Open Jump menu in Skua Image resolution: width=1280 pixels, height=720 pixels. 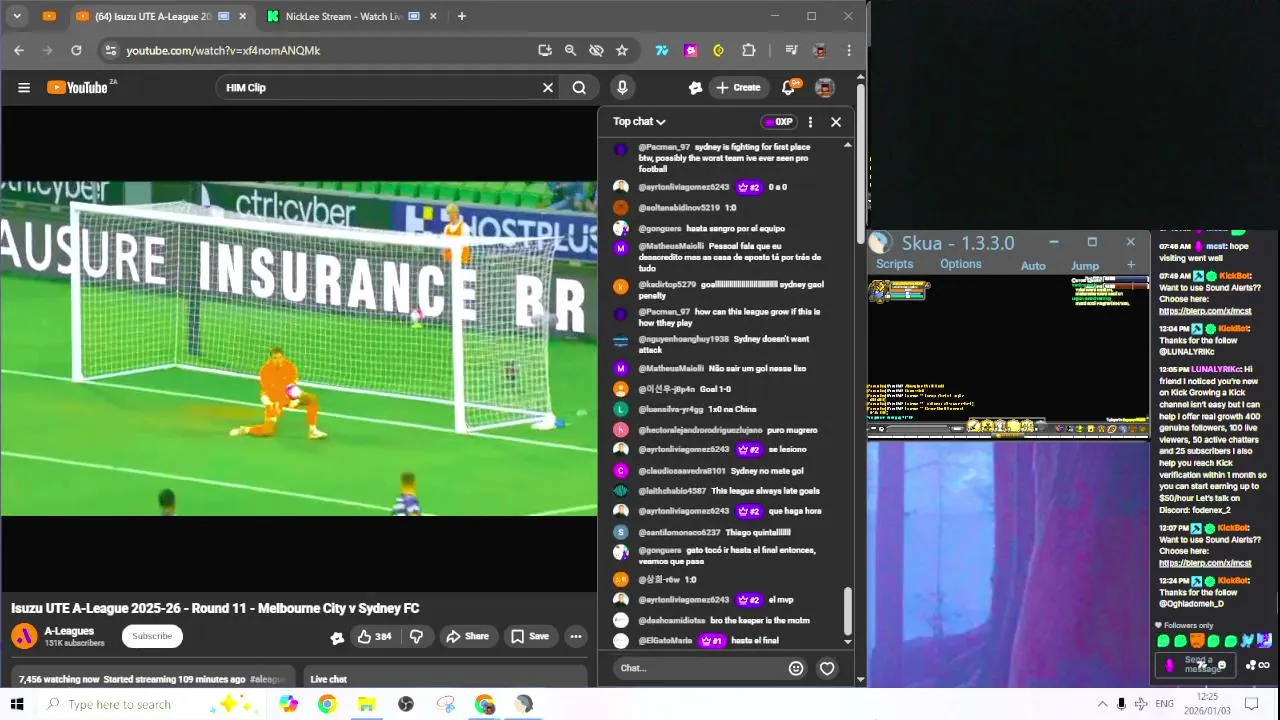tap(1085, 266)
